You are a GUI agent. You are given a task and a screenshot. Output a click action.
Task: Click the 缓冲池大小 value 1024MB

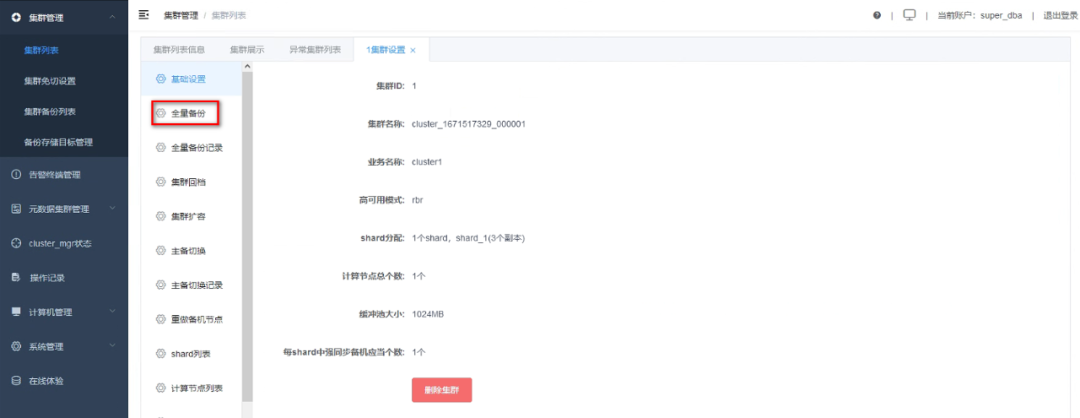[428, 314]
